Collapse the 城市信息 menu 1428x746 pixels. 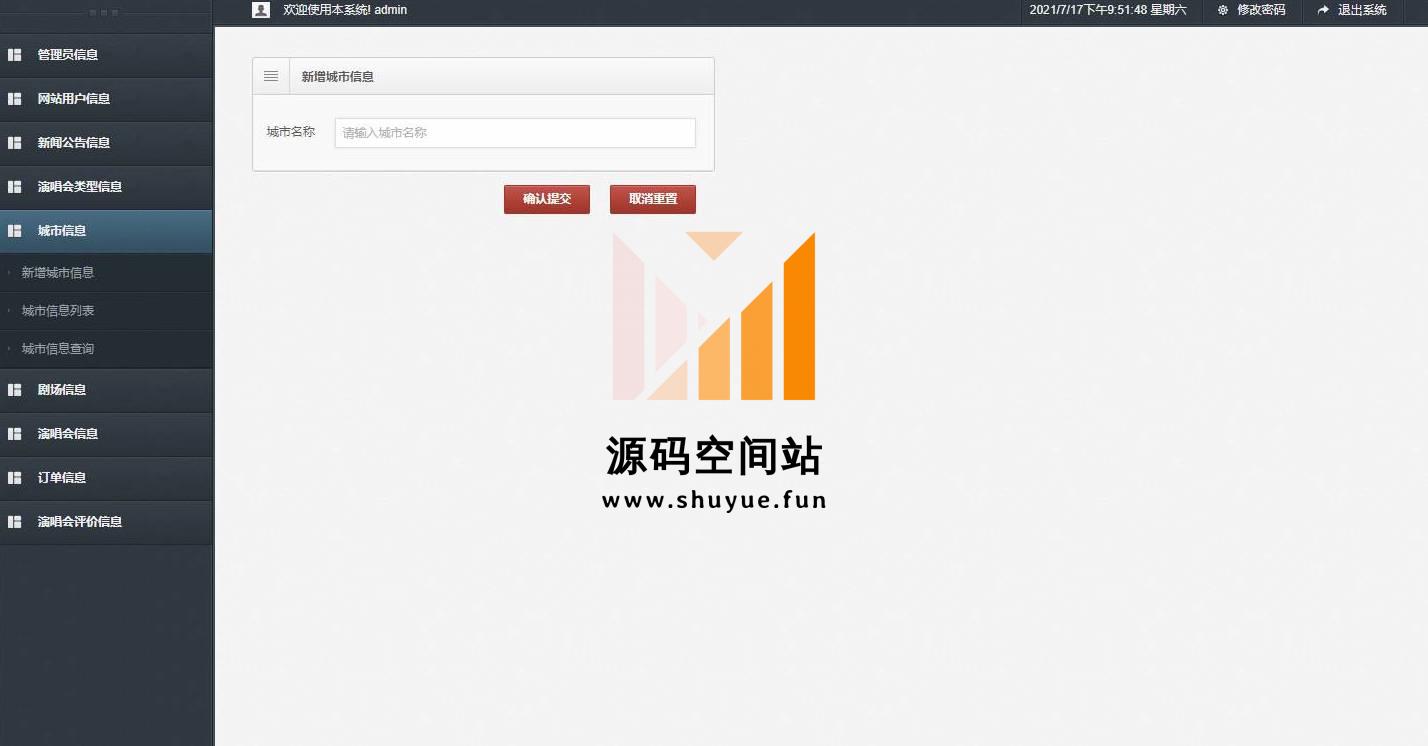[x=106, y=231]
